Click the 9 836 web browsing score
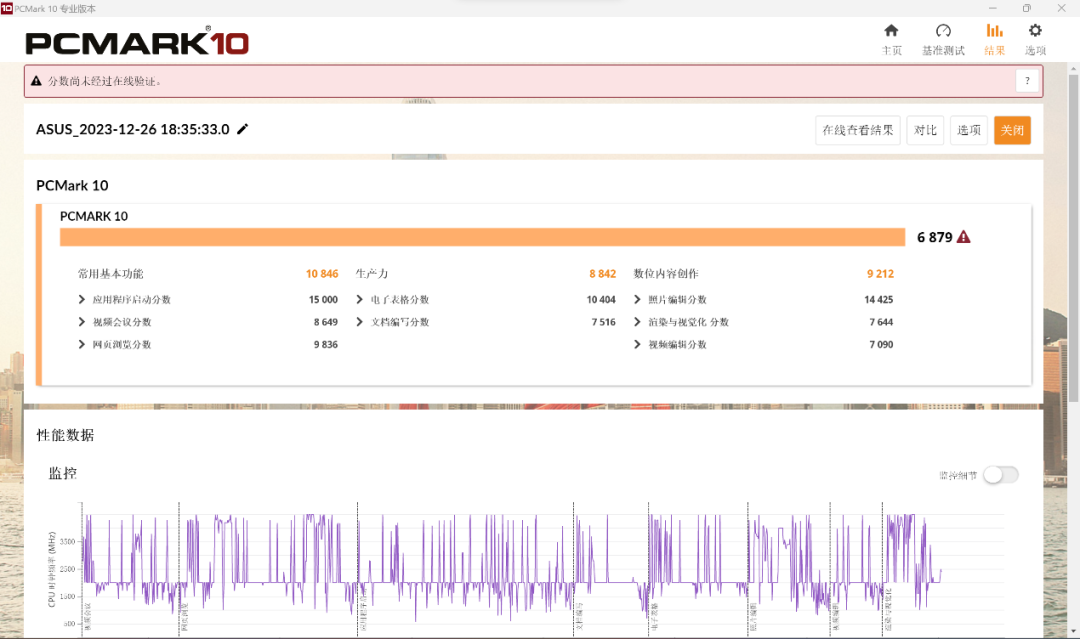This screenshot has width=1080, height=639. 326,344
